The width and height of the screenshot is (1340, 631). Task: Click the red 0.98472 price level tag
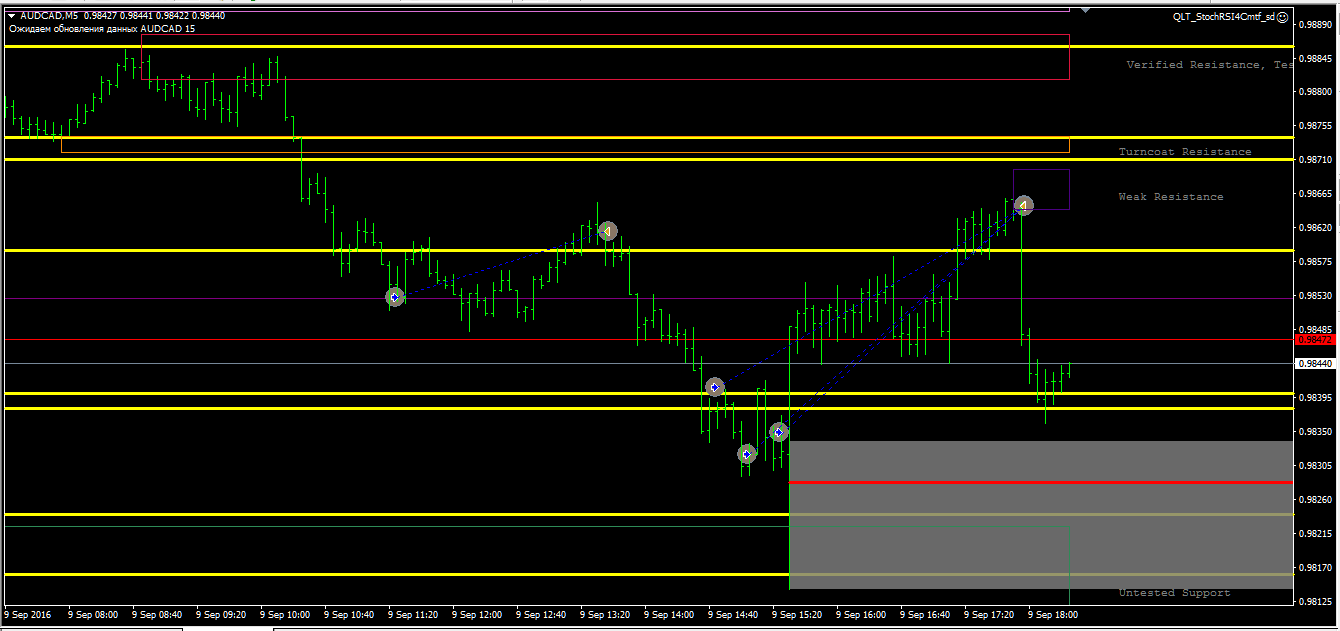(1315, 340)
